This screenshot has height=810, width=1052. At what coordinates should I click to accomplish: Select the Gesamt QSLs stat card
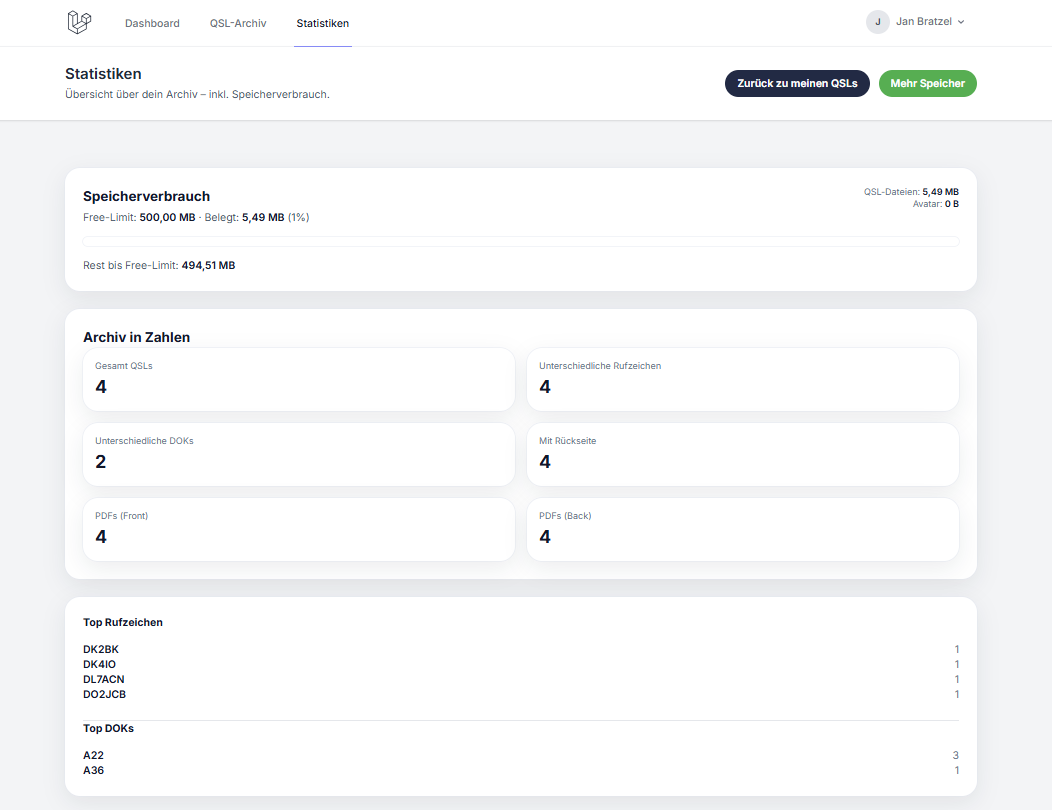[x=298, y=379]
